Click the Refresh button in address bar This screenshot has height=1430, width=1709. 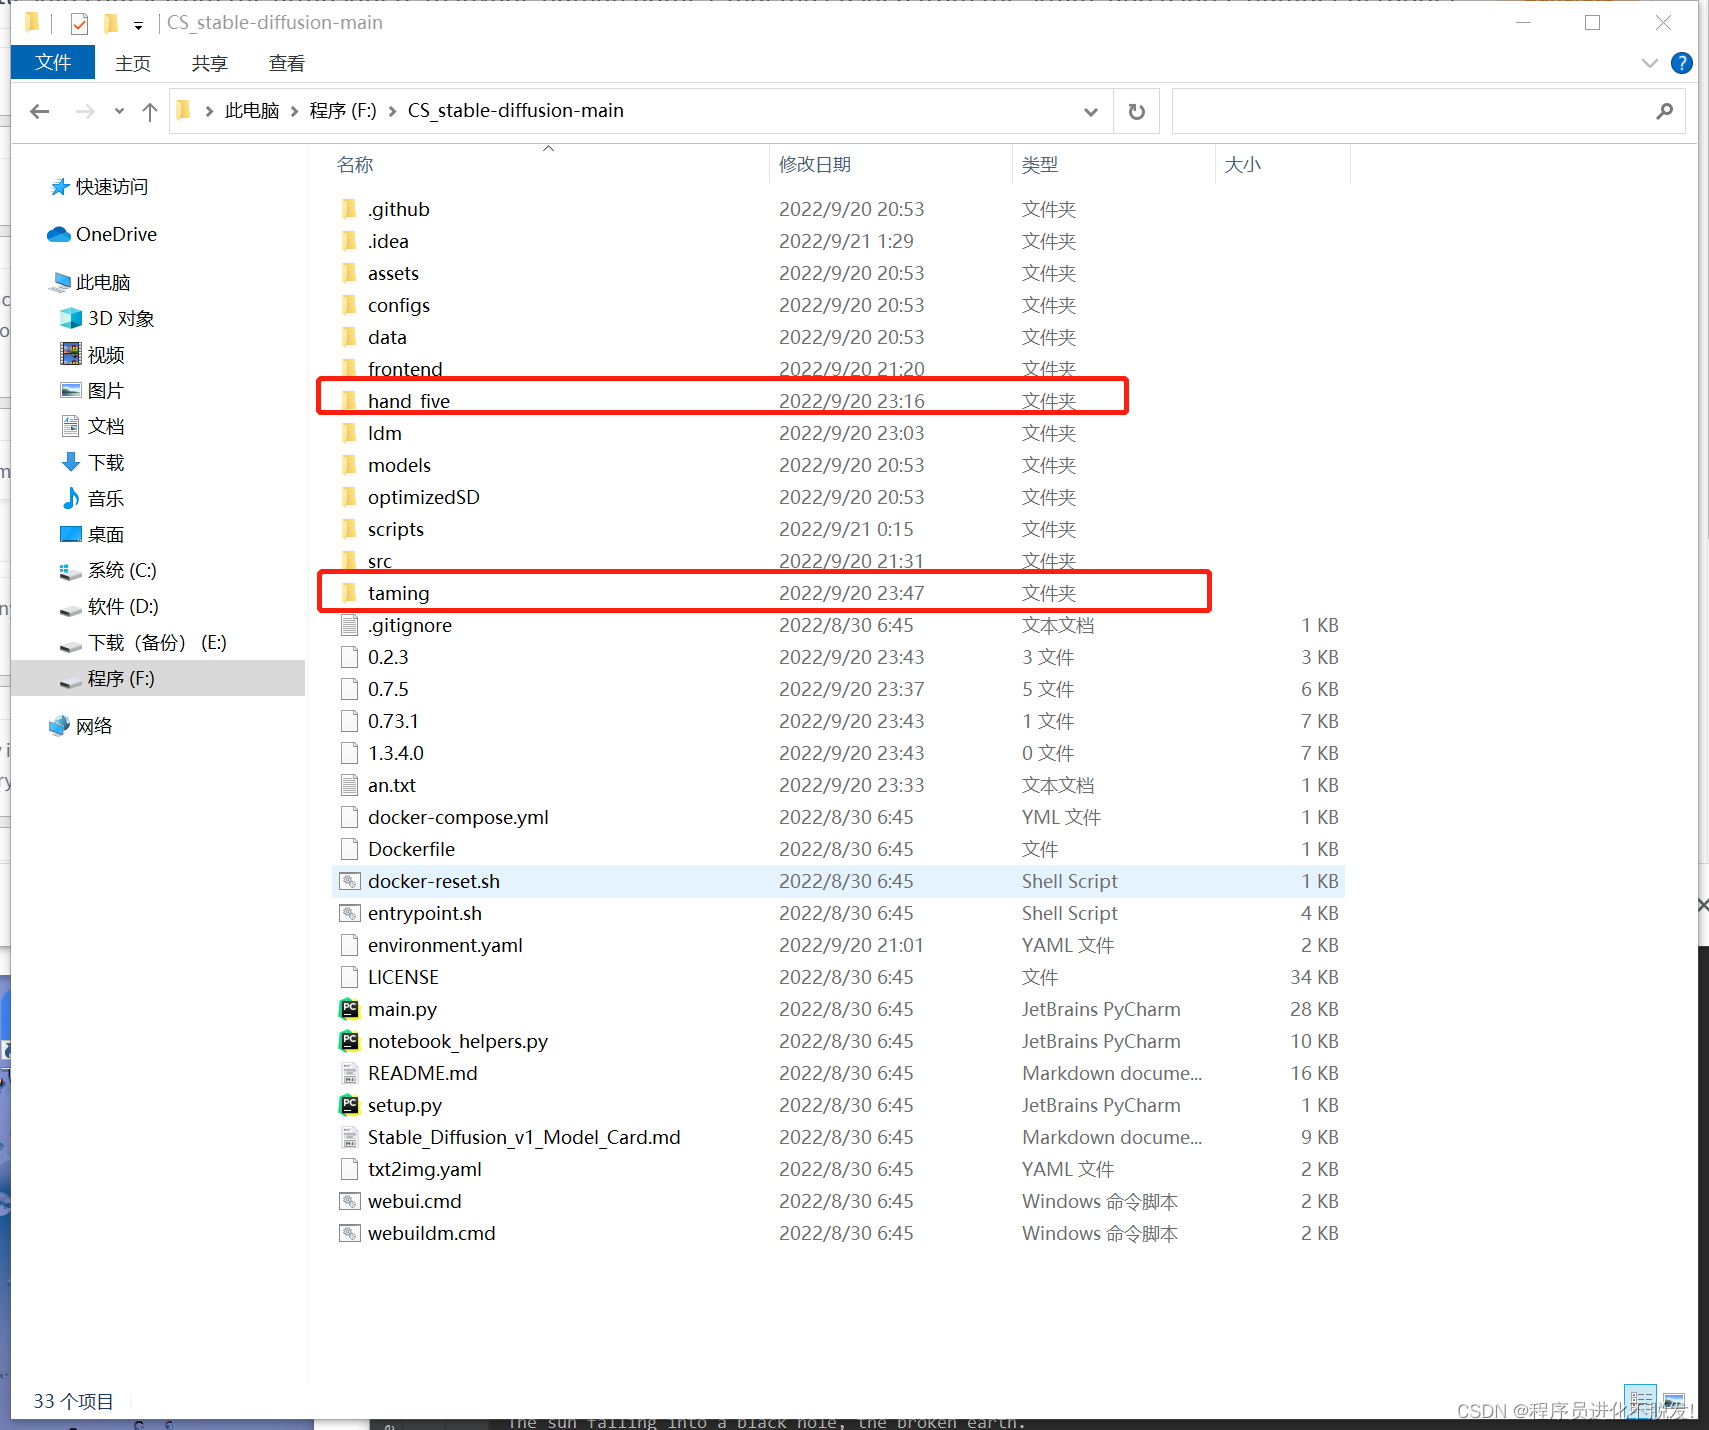(x=1137, y=111)
